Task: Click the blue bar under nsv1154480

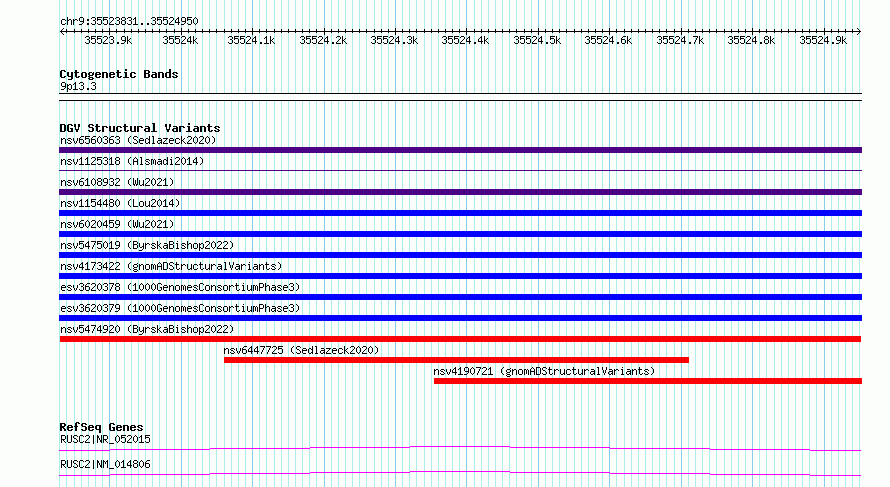Action: click(460, 213)
